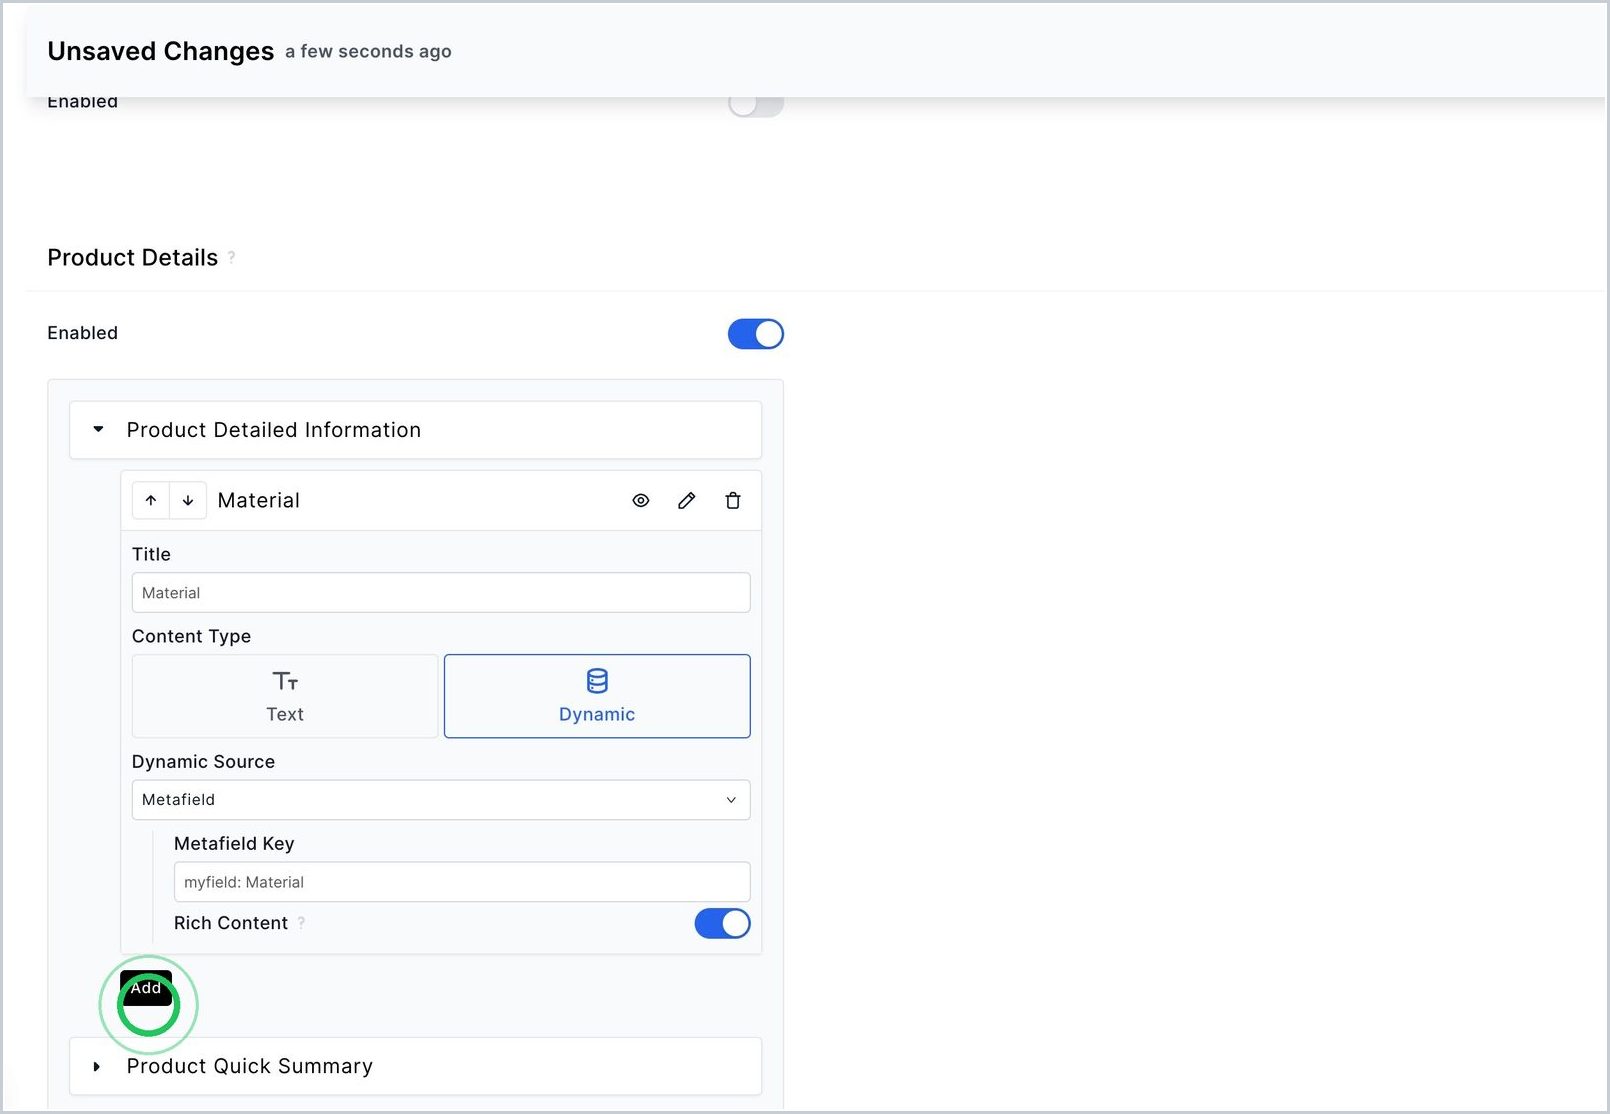The height and width of the screenshot is (1114, 1610).
Task: Click the Add button
Action: pos(146,988)
